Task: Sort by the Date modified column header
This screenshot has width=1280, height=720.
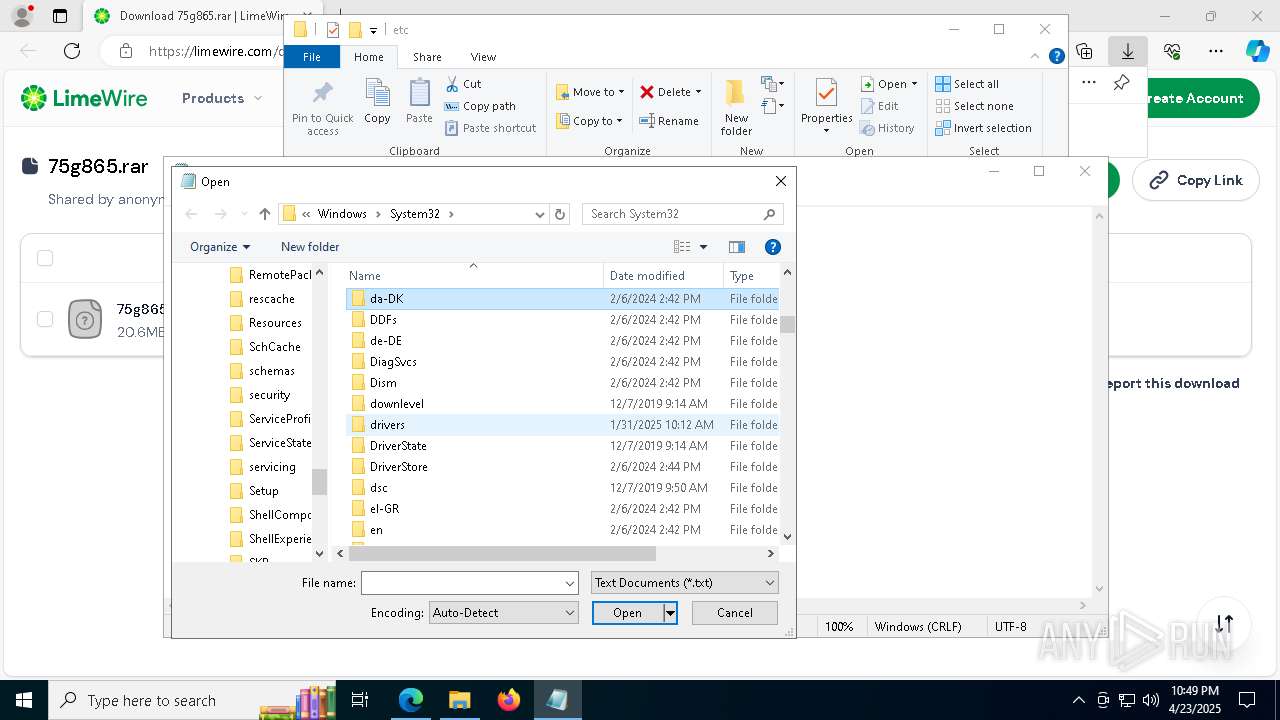Action: point(663,276)
